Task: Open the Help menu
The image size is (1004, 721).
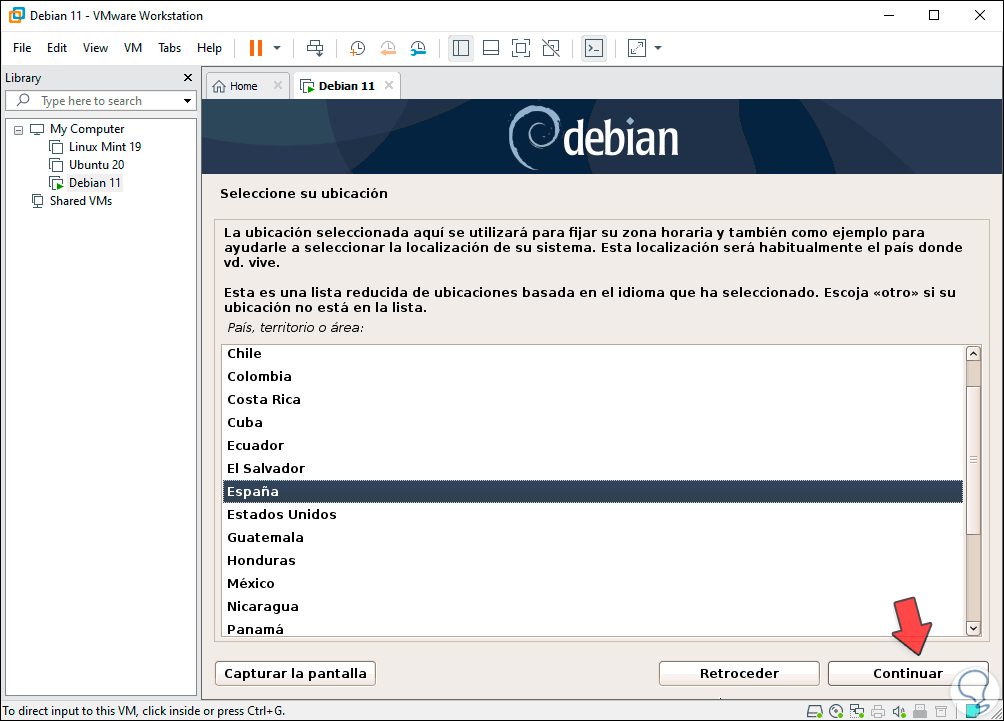Action: [x=209, y=48]
